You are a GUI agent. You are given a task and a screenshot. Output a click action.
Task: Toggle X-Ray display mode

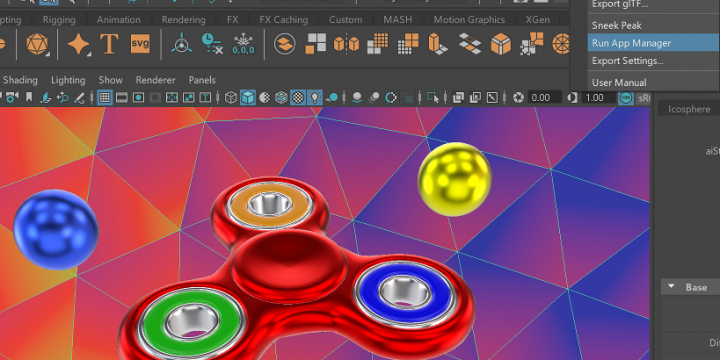458,97
